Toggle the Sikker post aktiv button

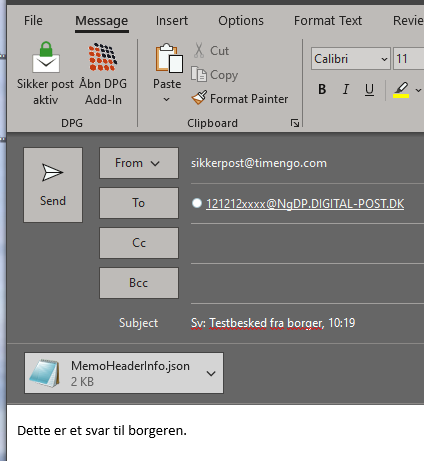(45, 73)
